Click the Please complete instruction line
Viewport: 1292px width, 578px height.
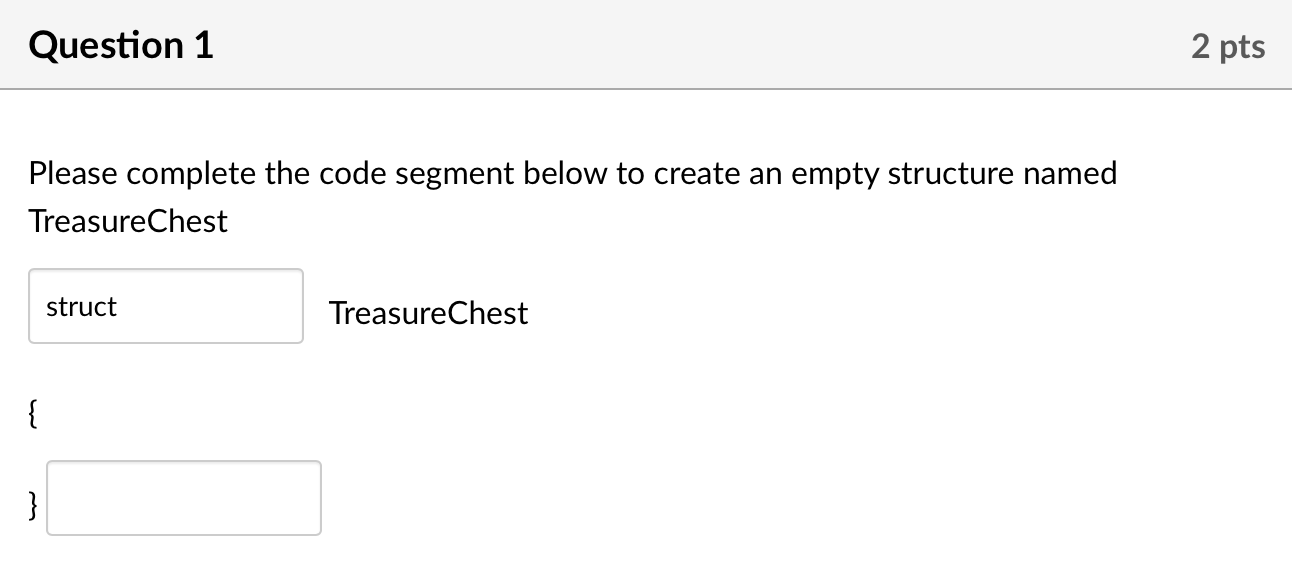point(572,172)
